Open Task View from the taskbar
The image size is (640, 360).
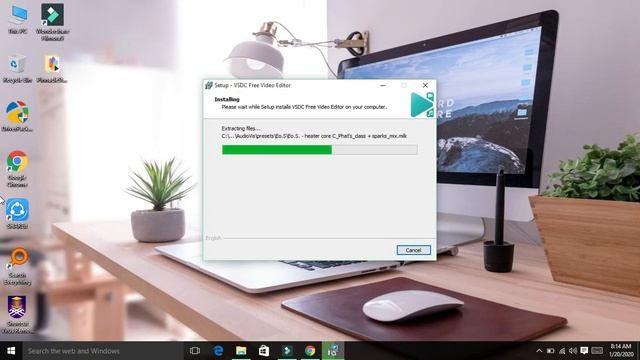tap(195, 351)
